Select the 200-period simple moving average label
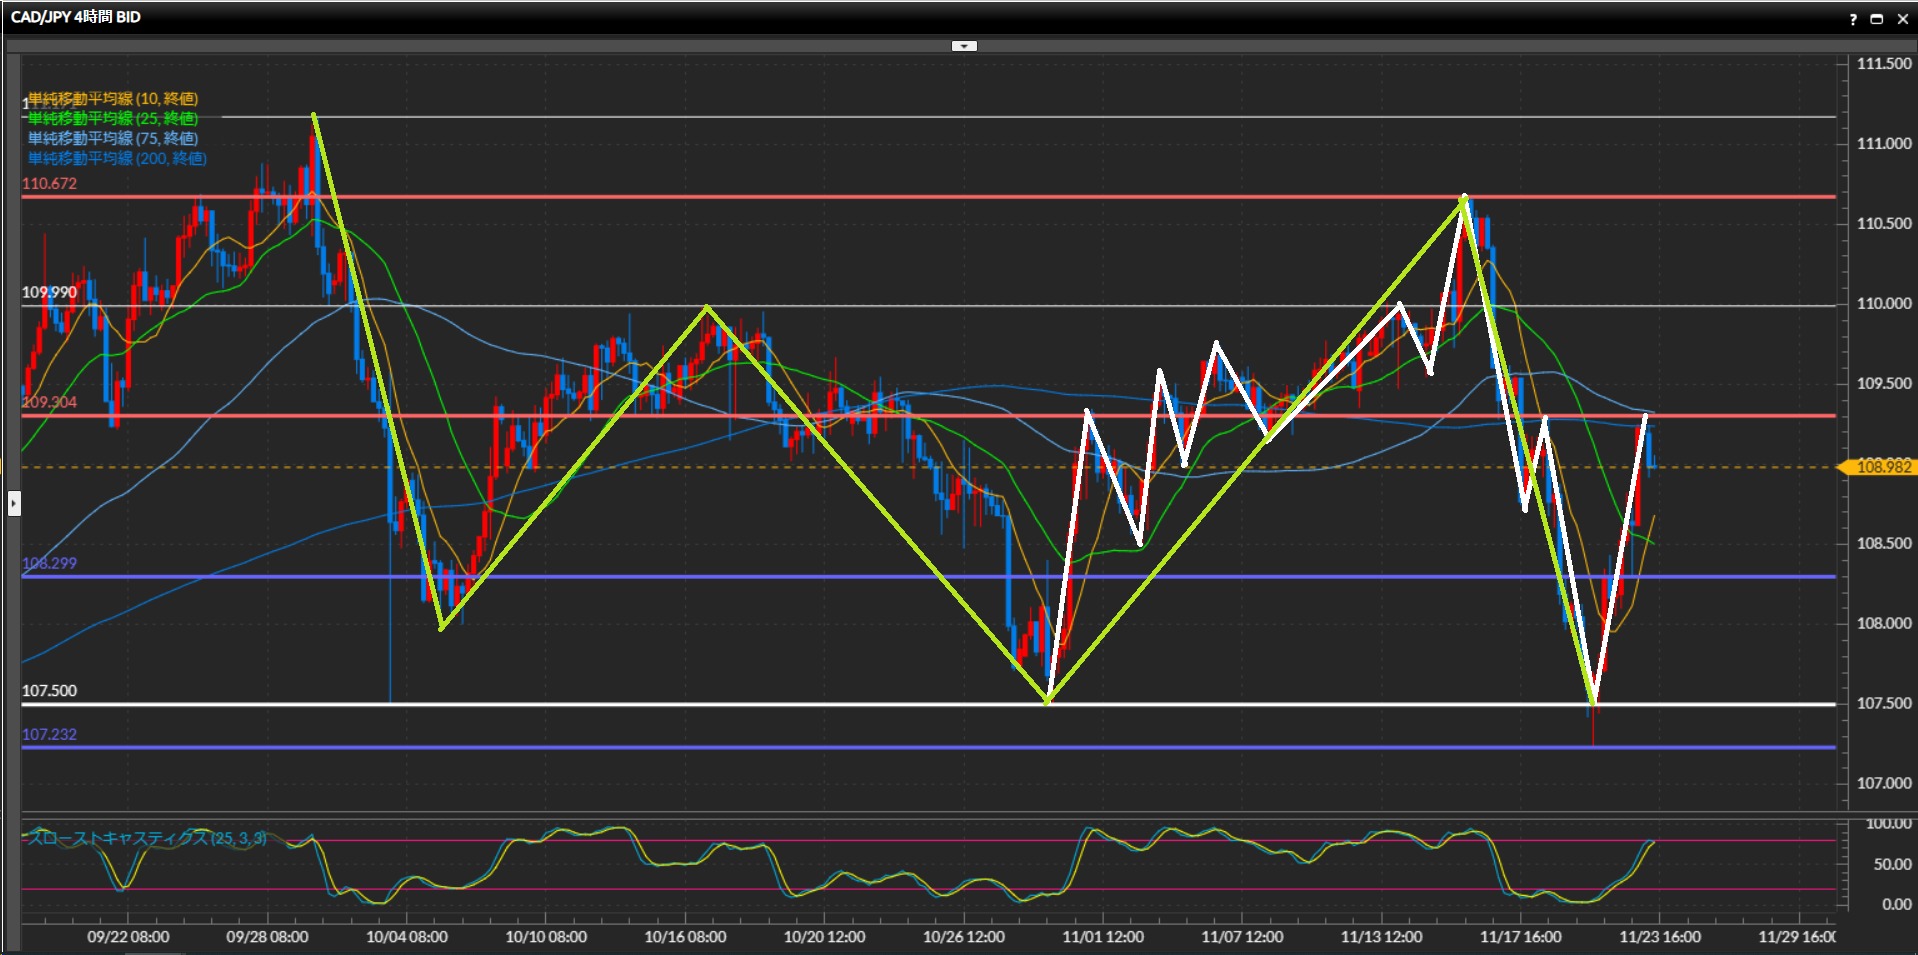Screen dimensions: 1918x955 click(117, 158)
